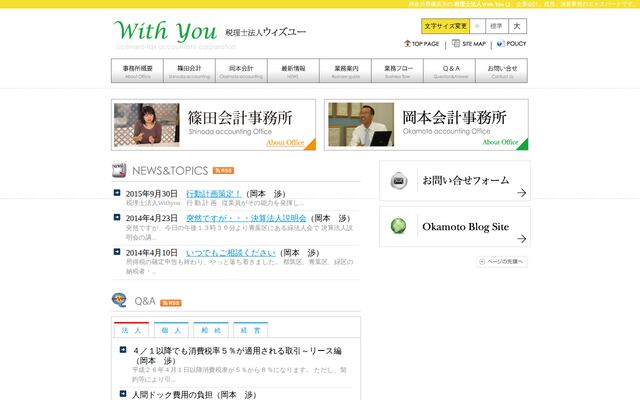This screenshot has height=400, width=640.
Task: Open いつでもご相談ください news link
Action: pos(231,253)
